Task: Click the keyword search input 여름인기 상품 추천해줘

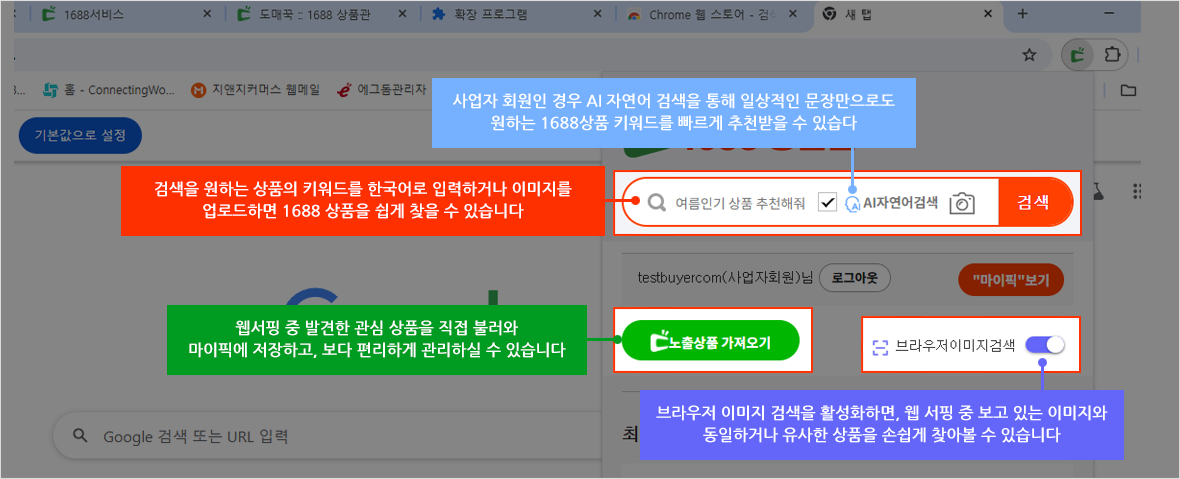Action: tap(741, 202)
